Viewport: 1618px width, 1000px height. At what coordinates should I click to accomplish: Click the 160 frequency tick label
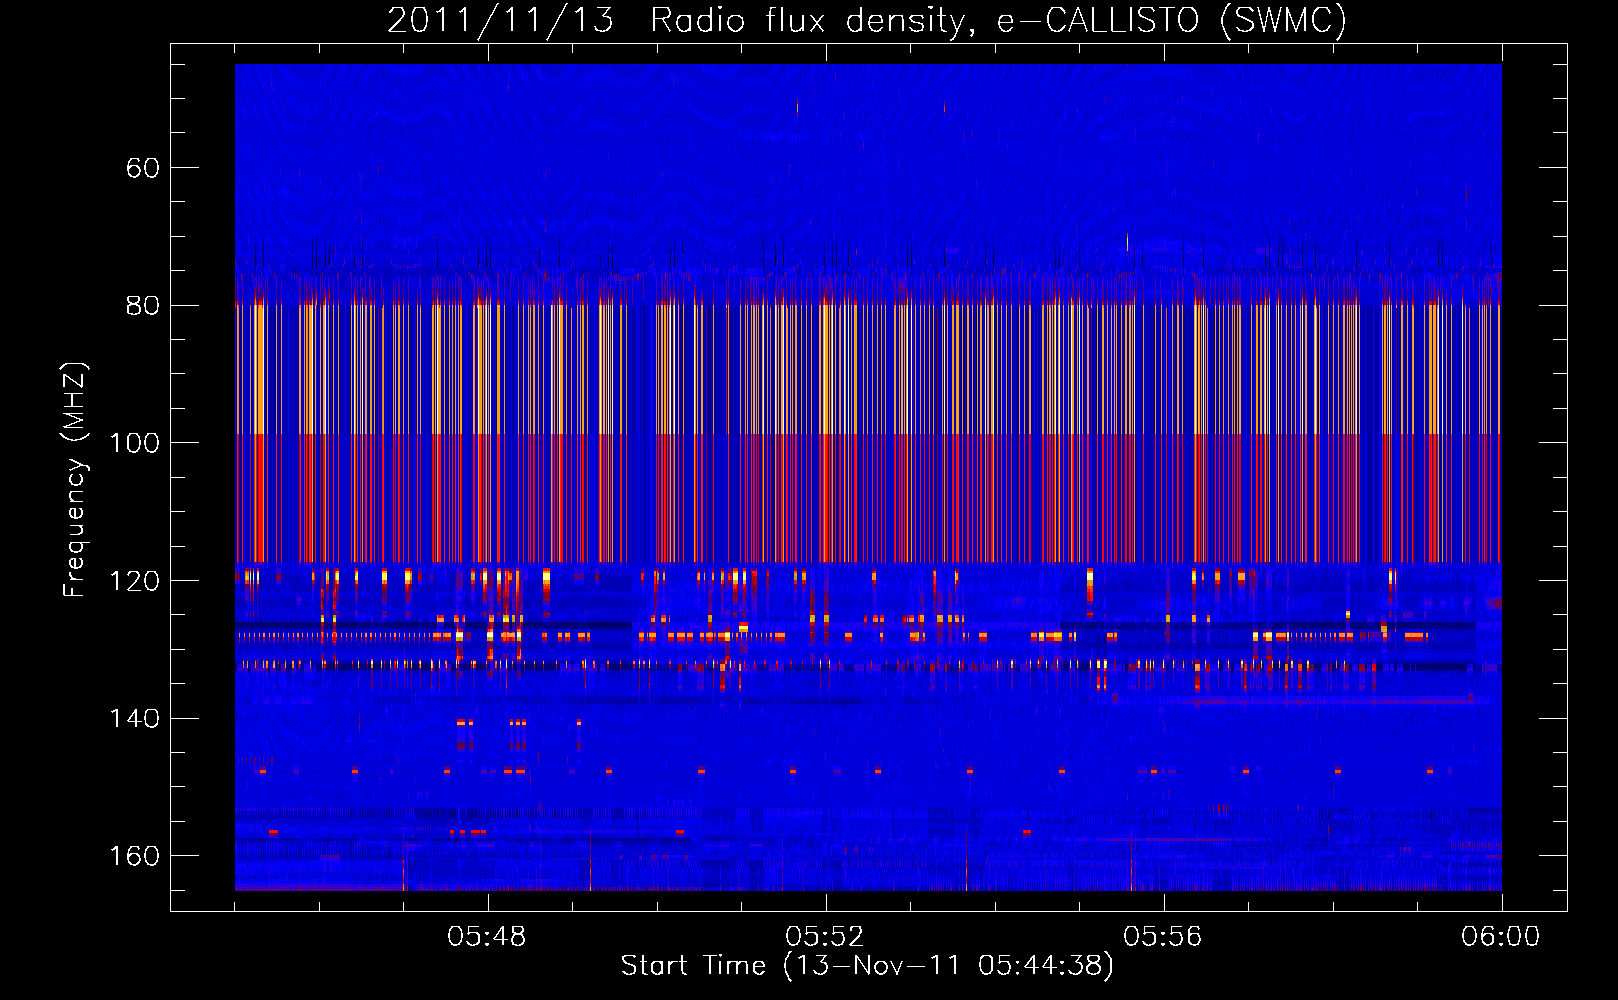point(134,856)
